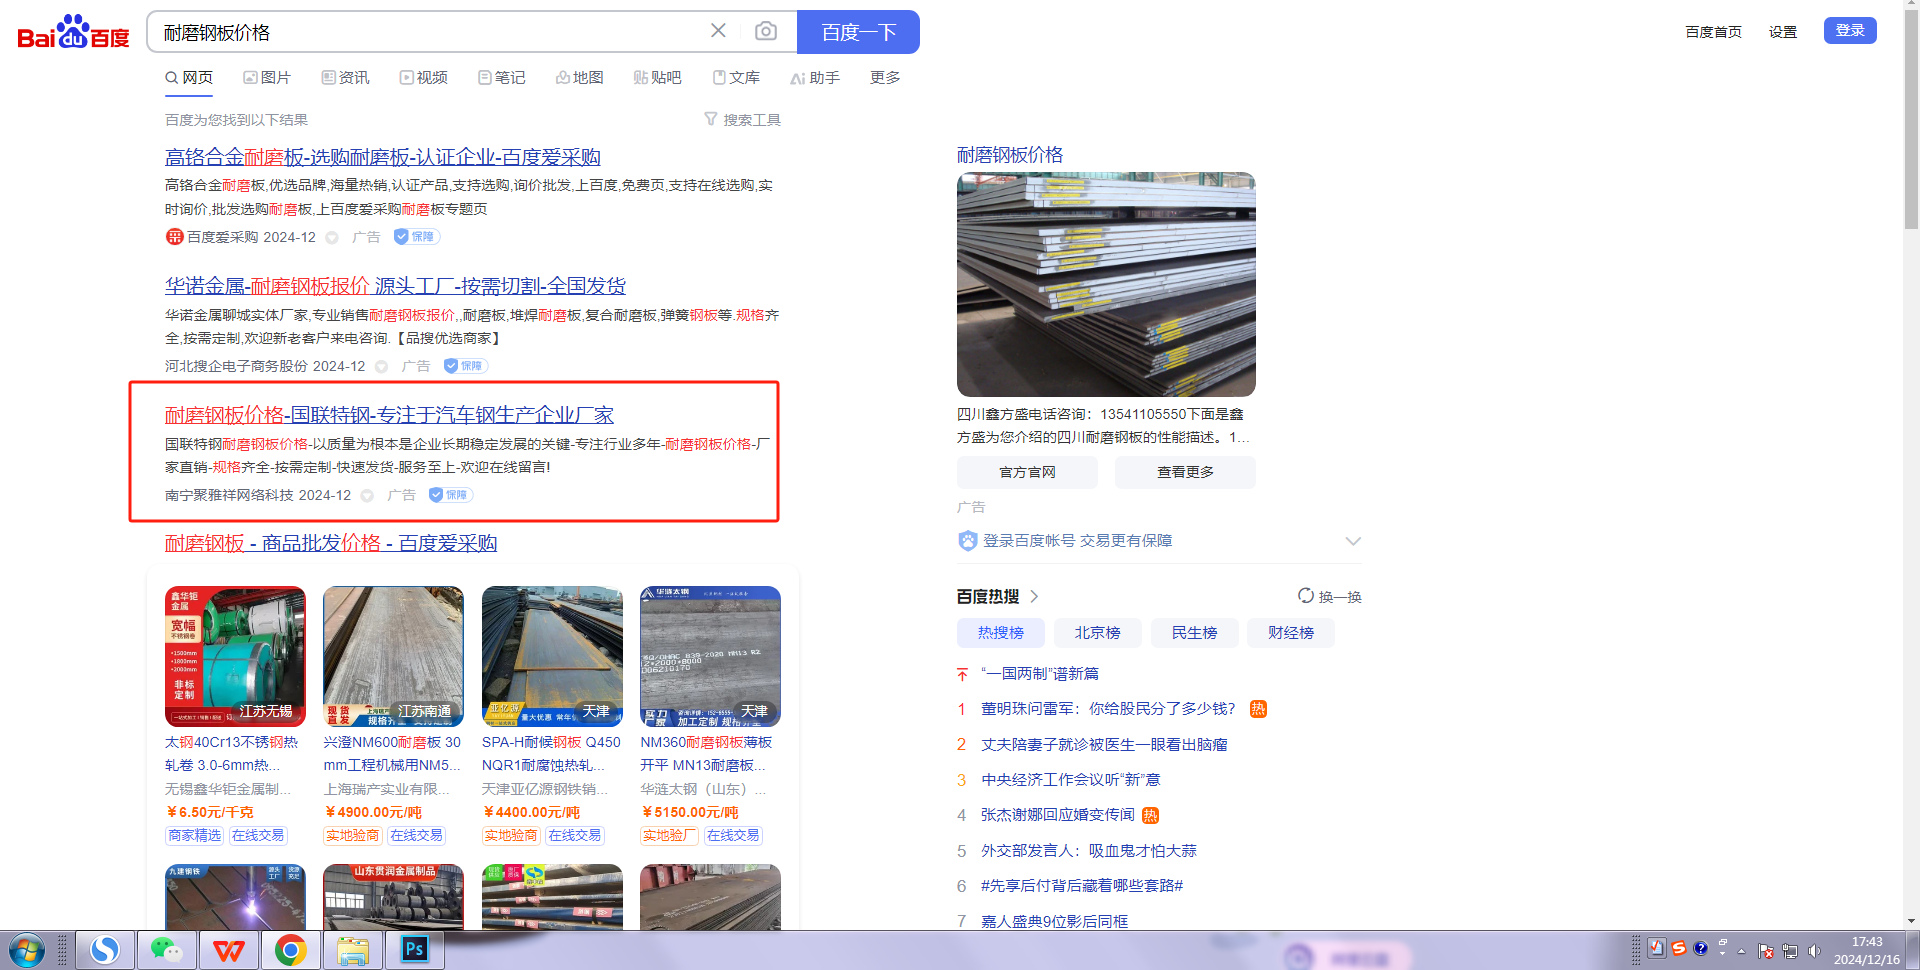Open the Windows Start menu
The image size is (1920, 970).
coord(28,950)
